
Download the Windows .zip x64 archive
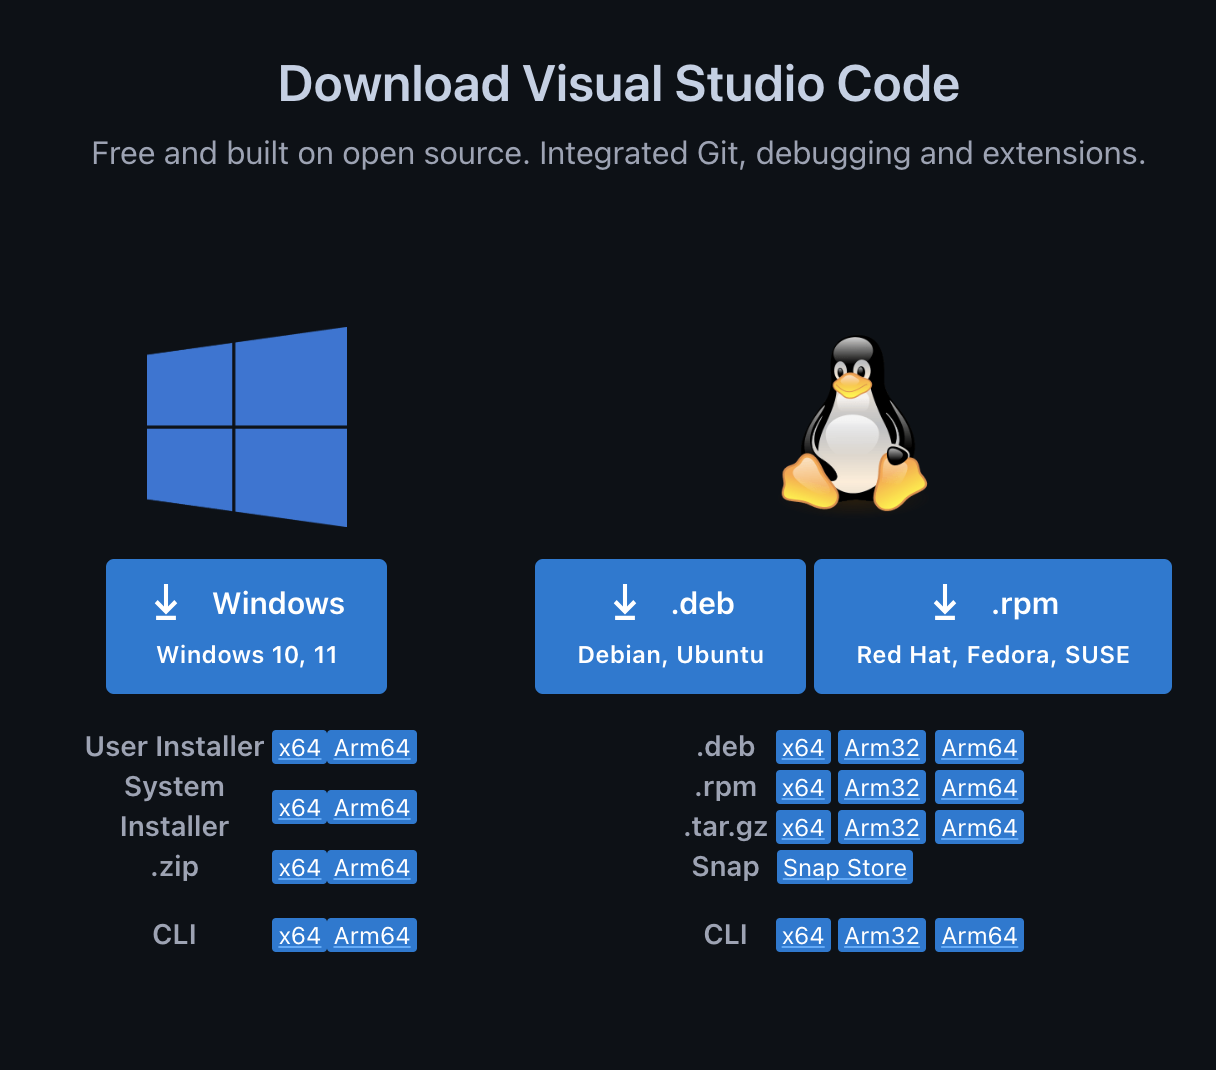point(299,868)
